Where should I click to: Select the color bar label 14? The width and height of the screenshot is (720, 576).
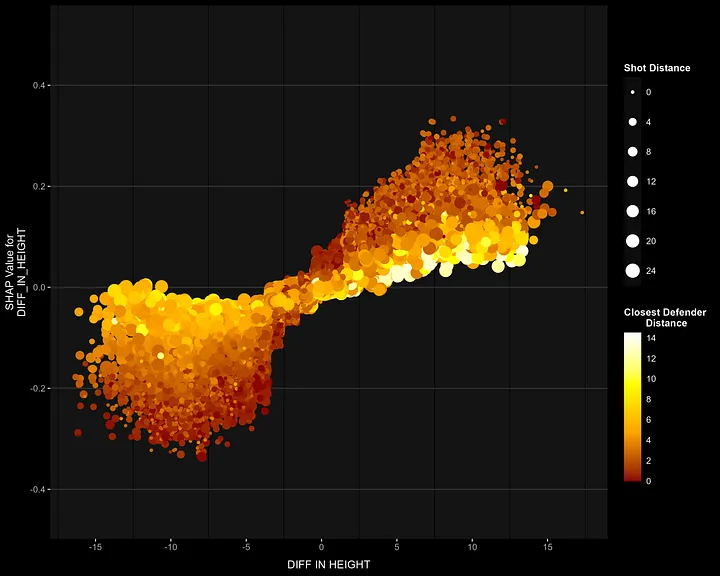(x=650, y=338)
